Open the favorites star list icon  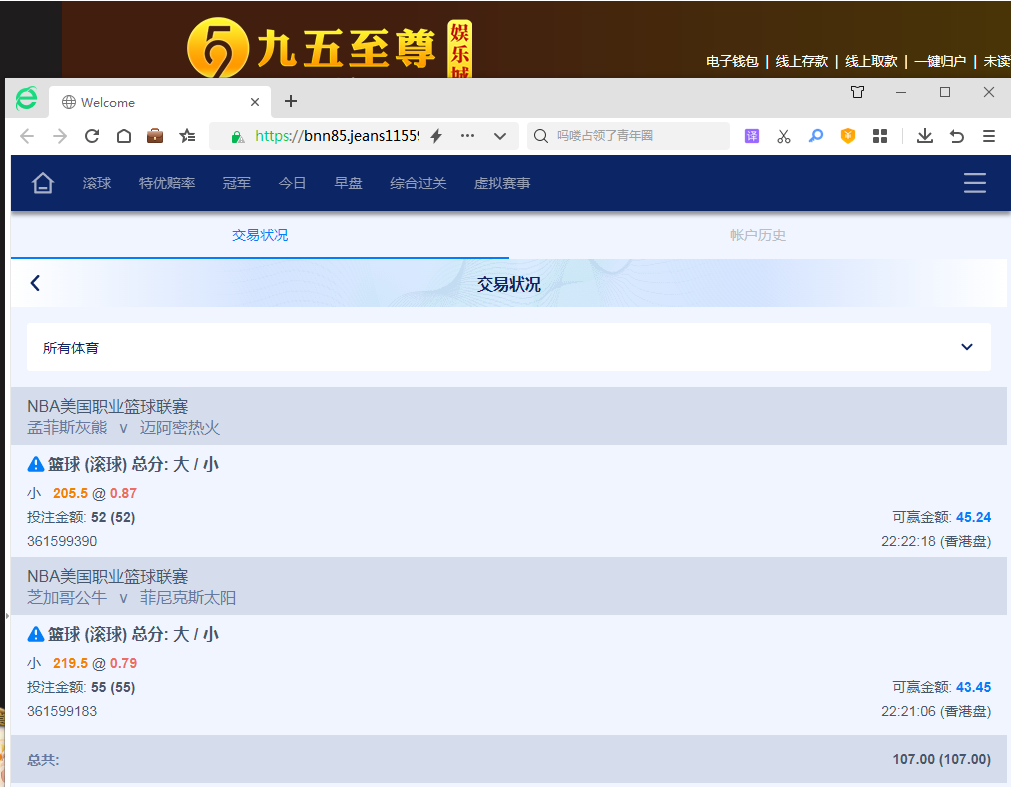(x=188, y=136)
